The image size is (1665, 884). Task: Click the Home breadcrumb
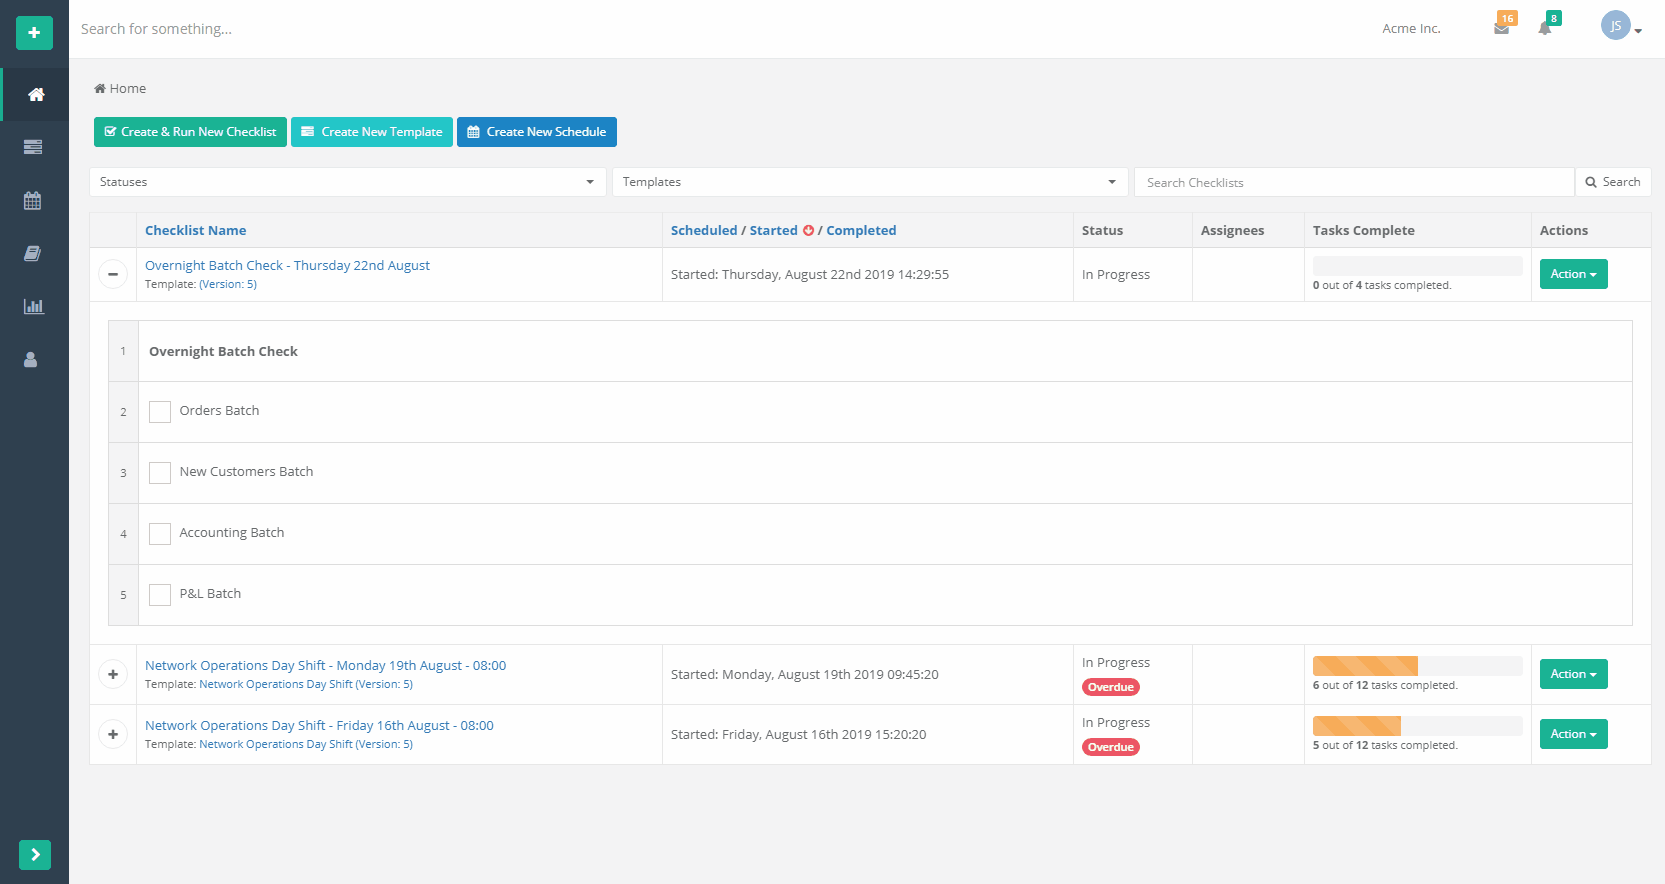[x=120, y=89]
